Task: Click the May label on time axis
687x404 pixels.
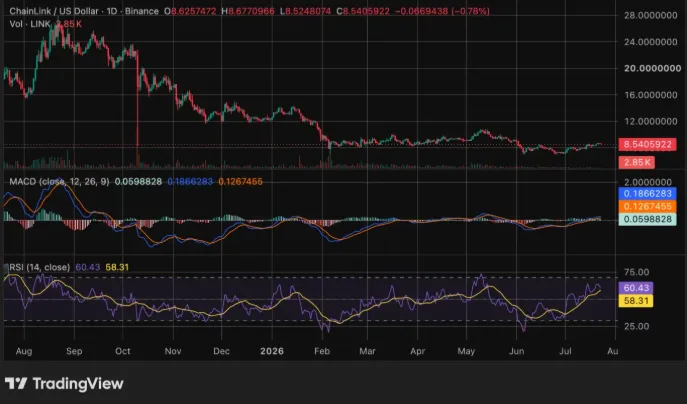Action: coord(466,351)
